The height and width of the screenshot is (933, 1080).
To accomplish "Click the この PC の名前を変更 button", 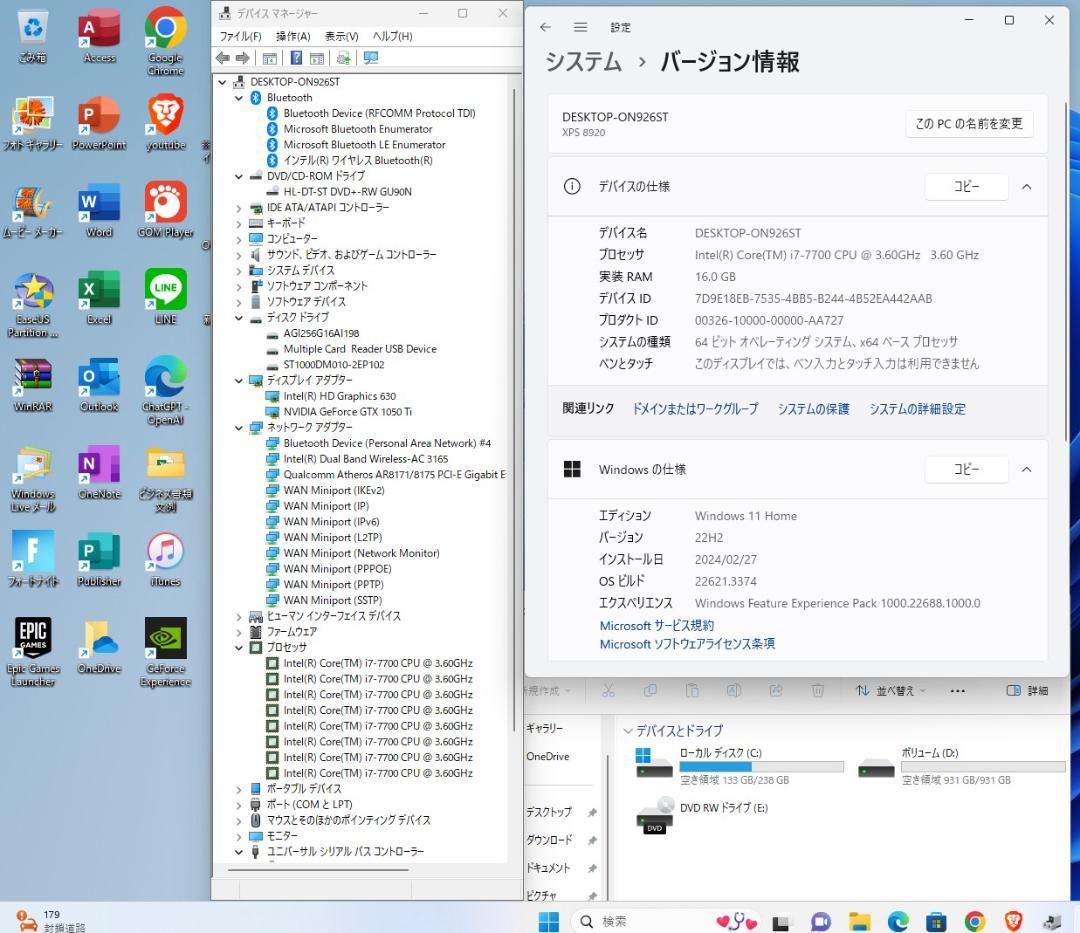I will click(x=968, y=124).
